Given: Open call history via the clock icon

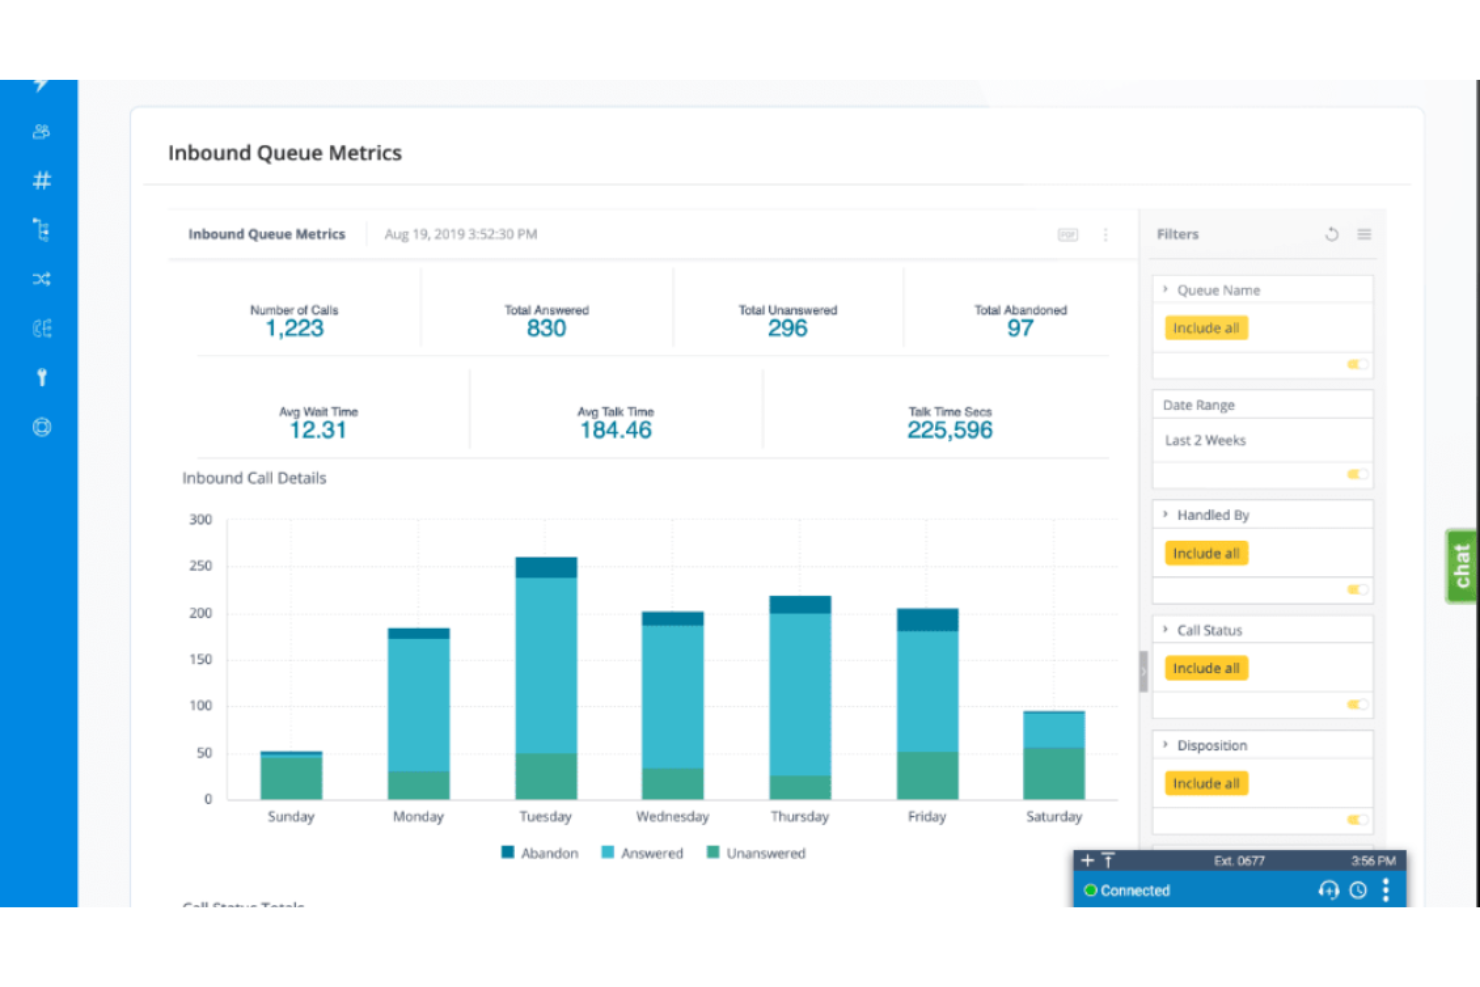Looking at the screenshot, I should 1357,889.
